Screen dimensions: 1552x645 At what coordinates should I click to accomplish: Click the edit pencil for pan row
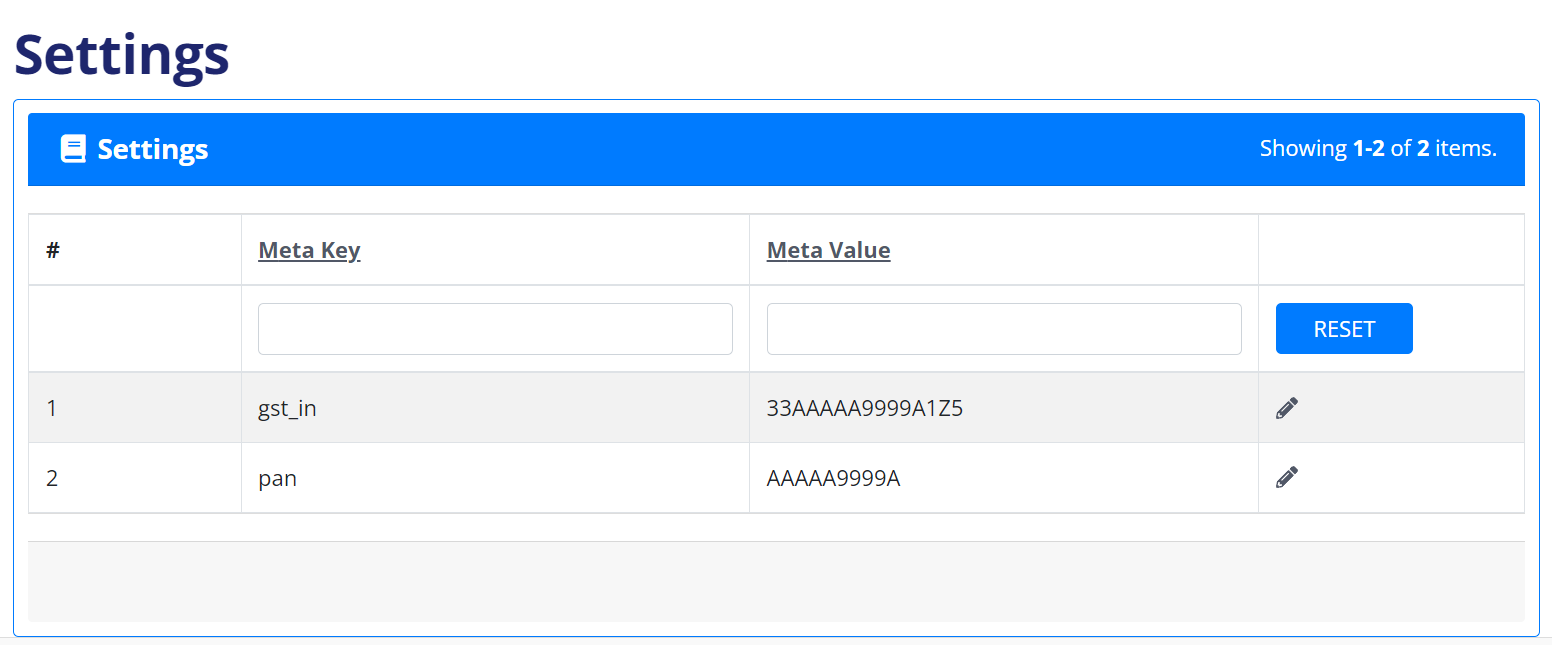pyautogui.click(x=1287, y=478)
